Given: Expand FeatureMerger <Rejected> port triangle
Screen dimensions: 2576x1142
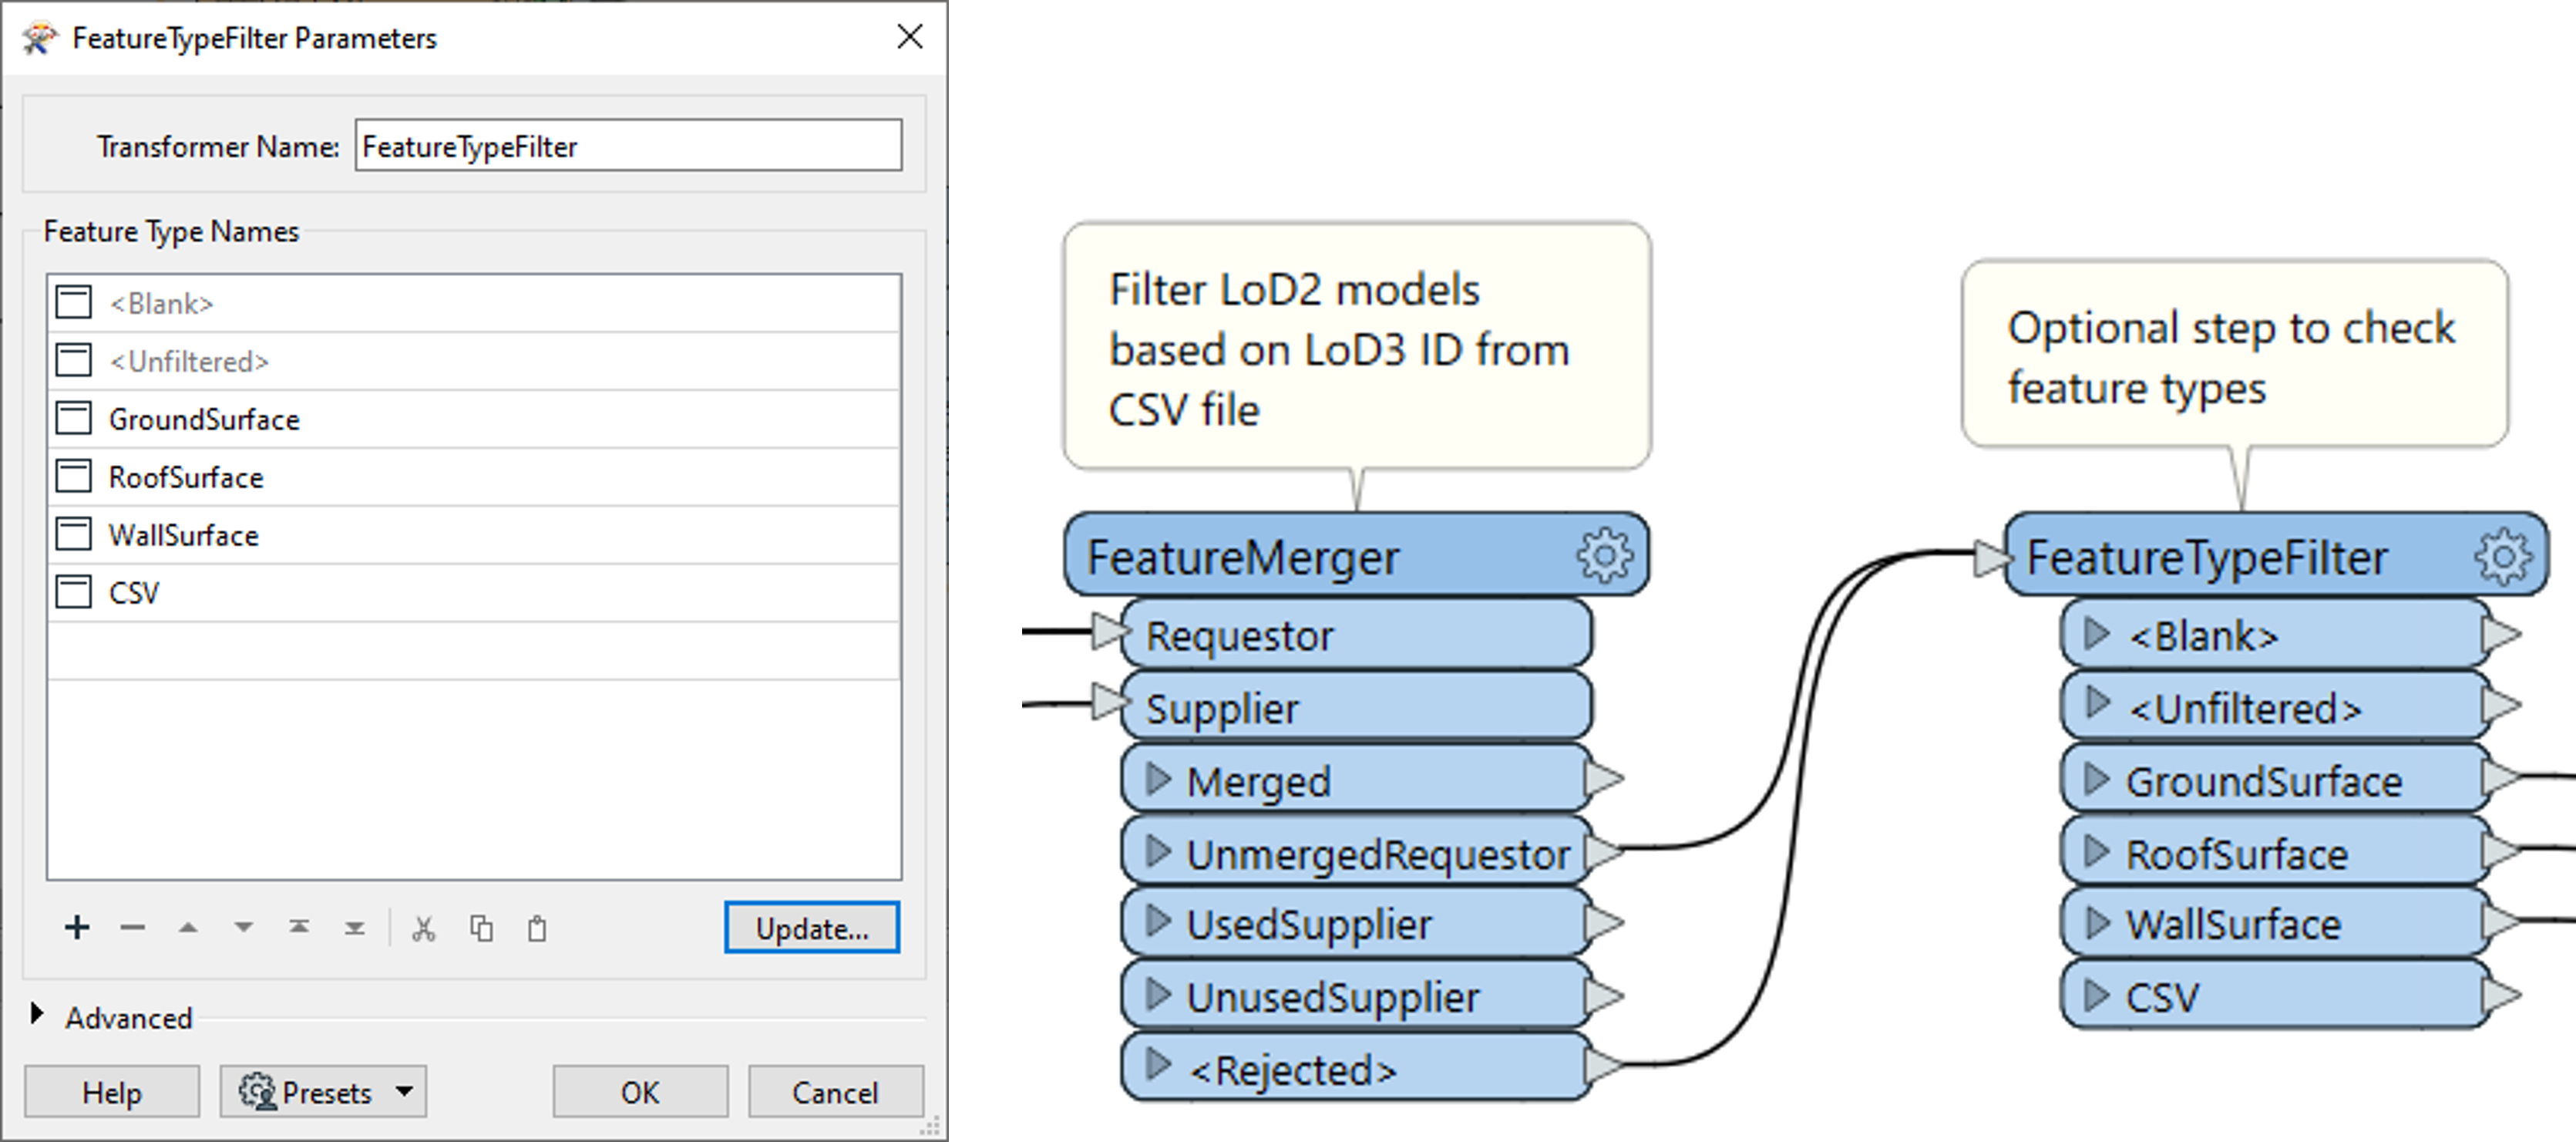Looking at the screenshot, I should tap(1157, 1064).
